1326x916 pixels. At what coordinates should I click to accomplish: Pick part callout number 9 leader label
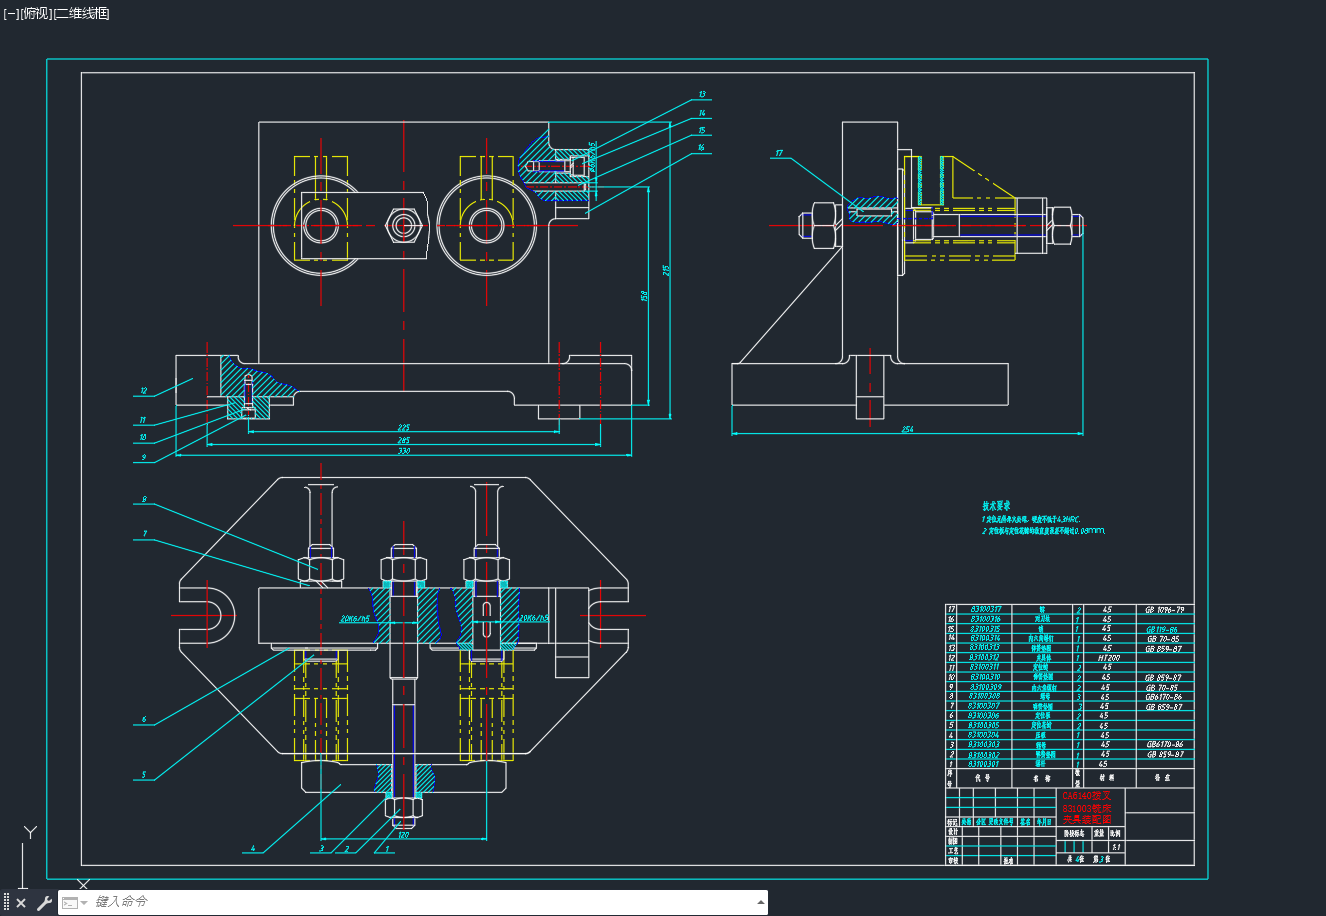coord(143,457)
